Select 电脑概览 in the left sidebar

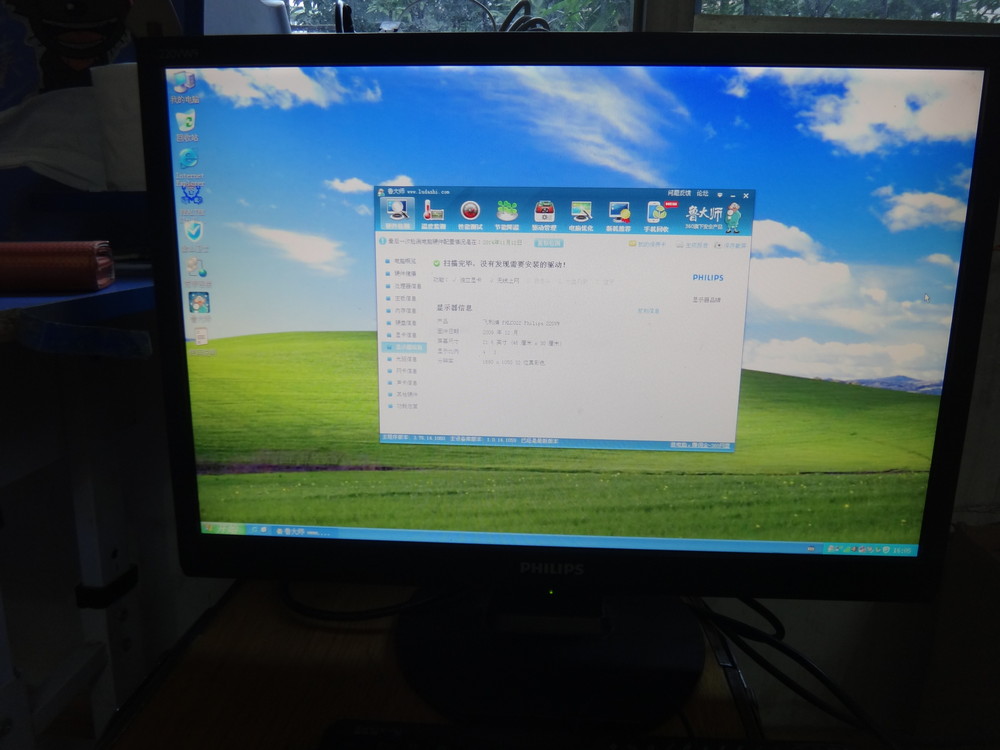coord(405,260)
